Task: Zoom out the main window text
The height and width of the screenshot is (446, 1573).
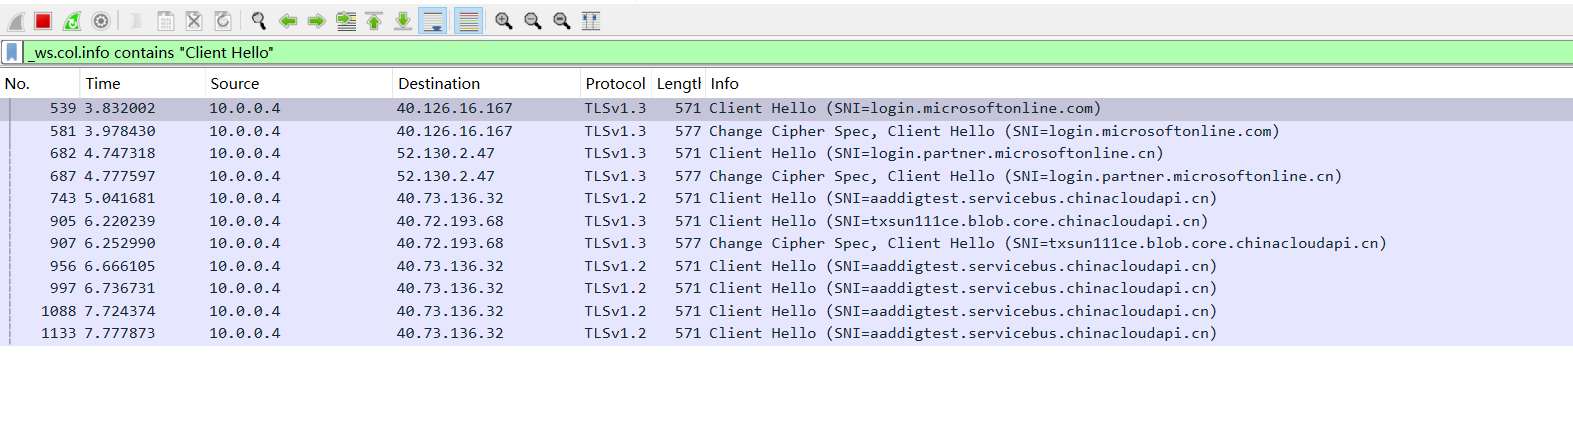Action: [533, 21]
